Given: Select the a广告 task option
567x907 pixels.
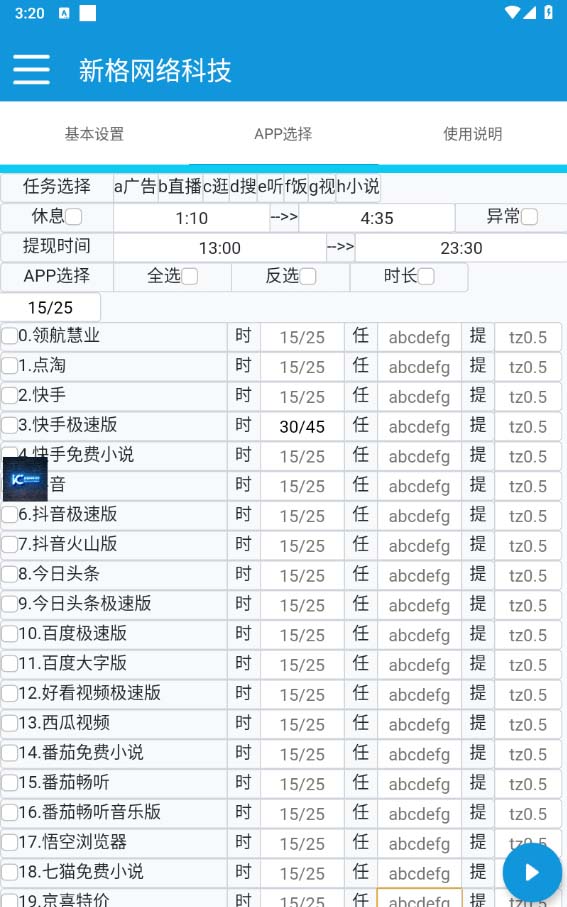Looking at the screenshot, I should tap(135, 186).
